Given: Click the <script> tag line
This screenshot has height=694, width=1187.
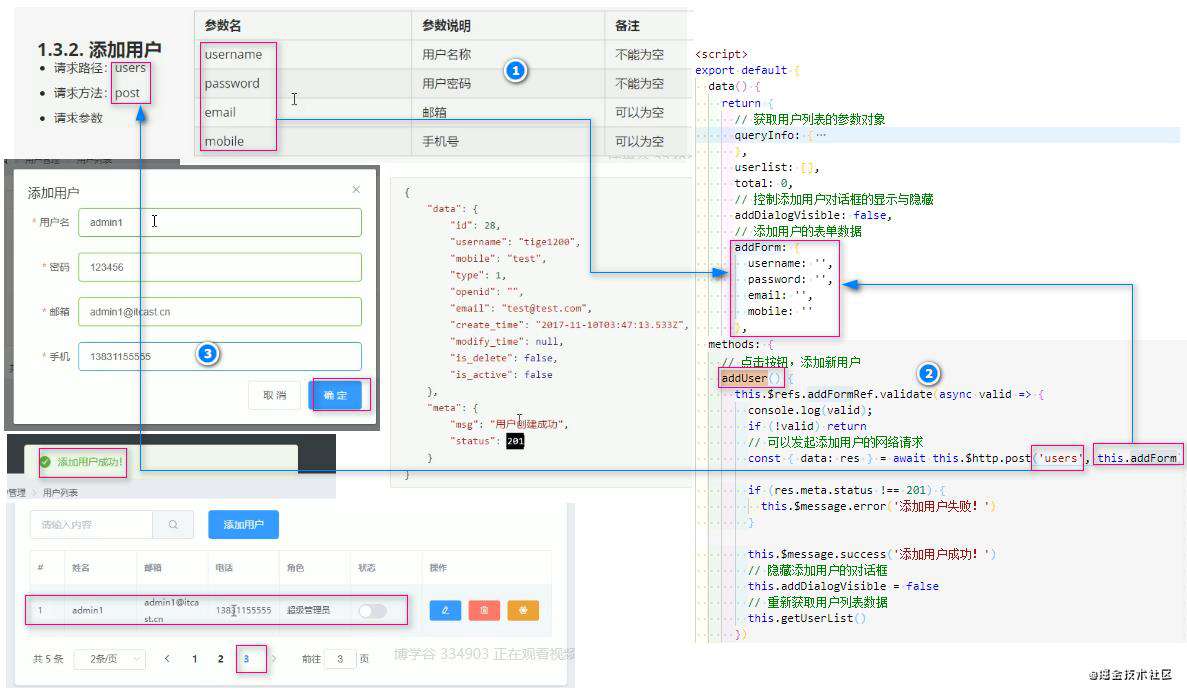Looking at the screenshot, I should (721, 54).
